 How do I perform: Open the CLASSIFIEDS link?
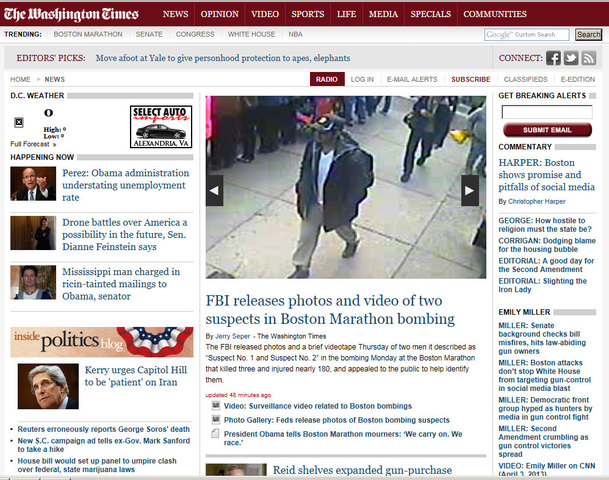pyautogui.click(x=525, y=79)
